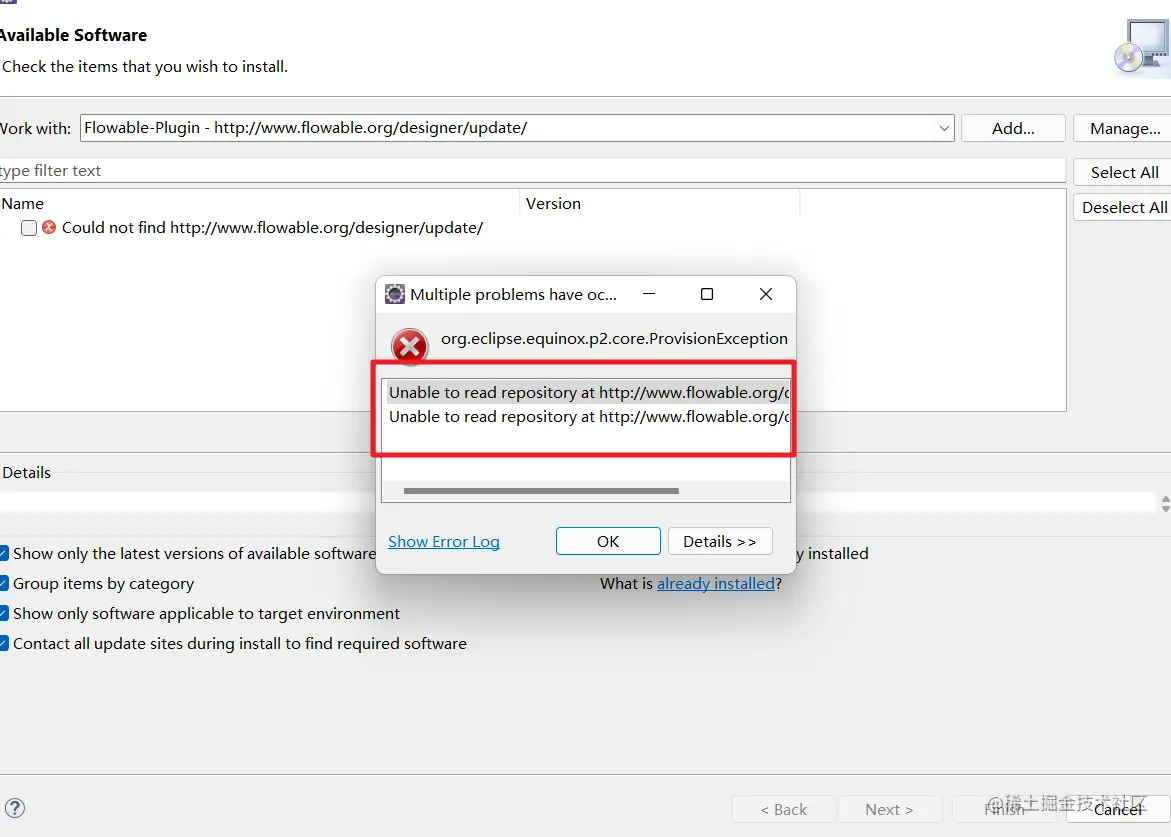Open the 'Show Error Log' link
This screenshot has width=1171, height=837.
(x=444, y=541)
